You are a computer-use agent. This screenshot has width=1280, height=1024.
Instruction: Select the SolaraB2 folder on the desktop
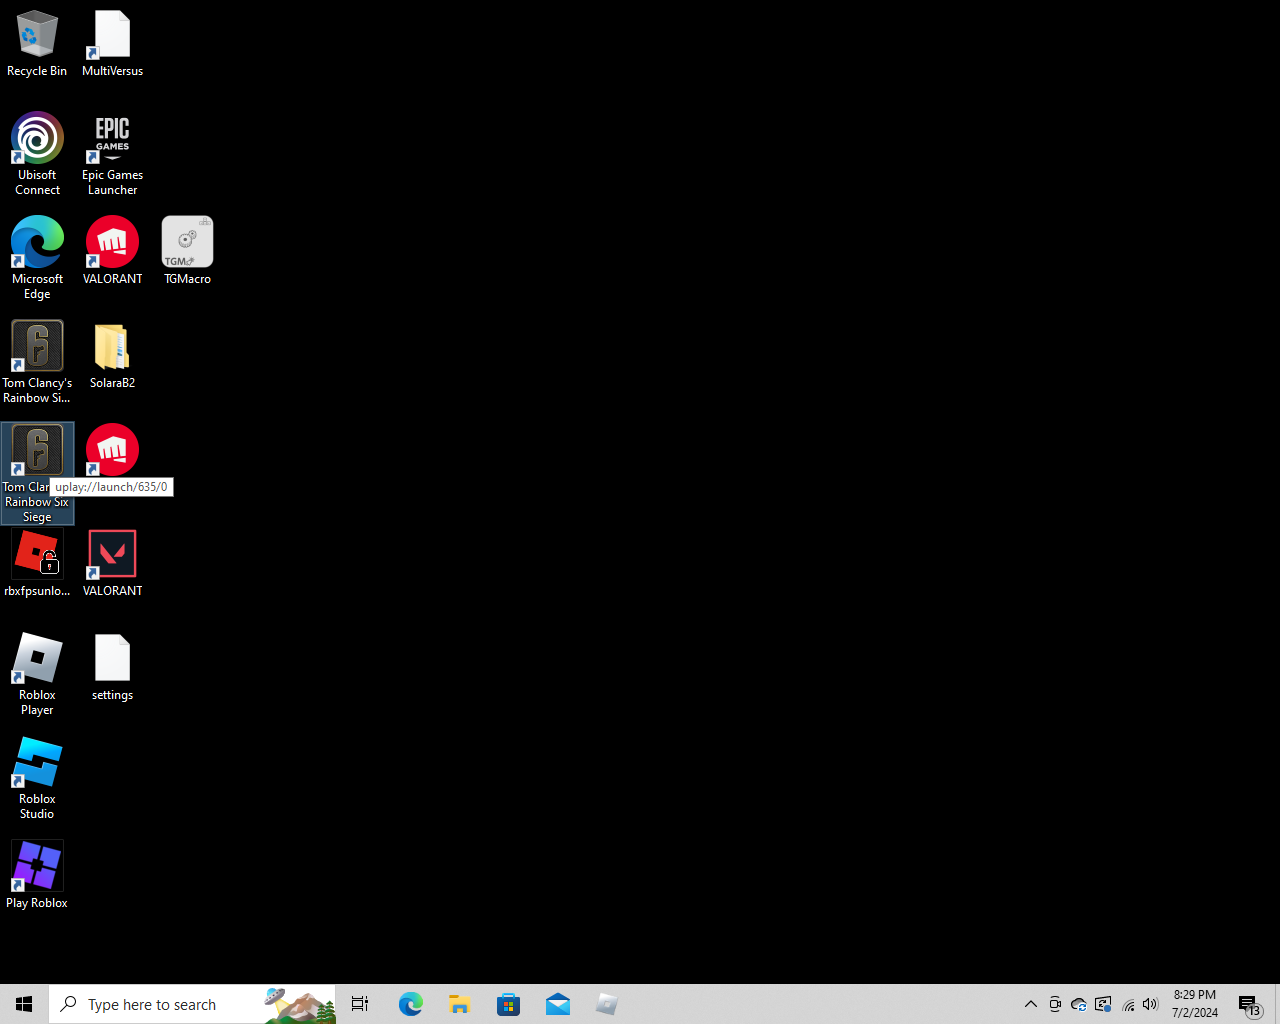pos(112,355)
